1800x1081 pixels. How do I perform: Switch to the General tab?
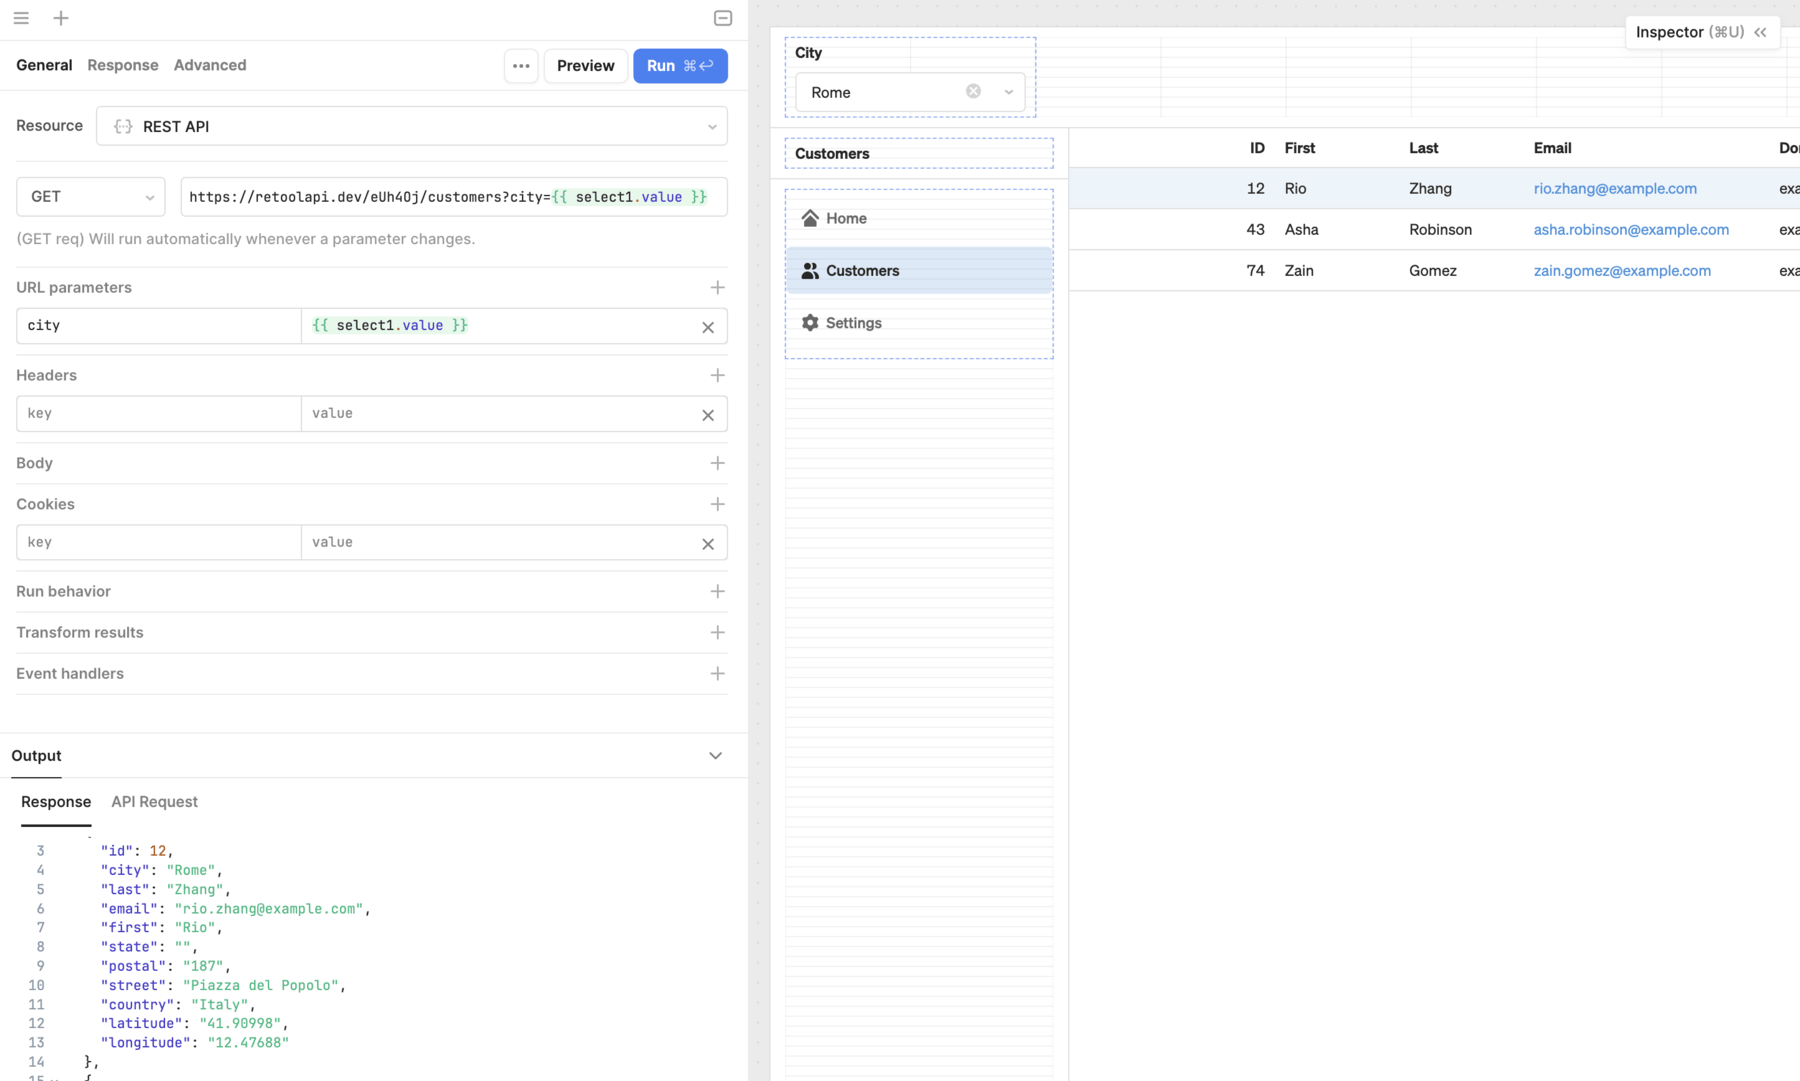44,65
